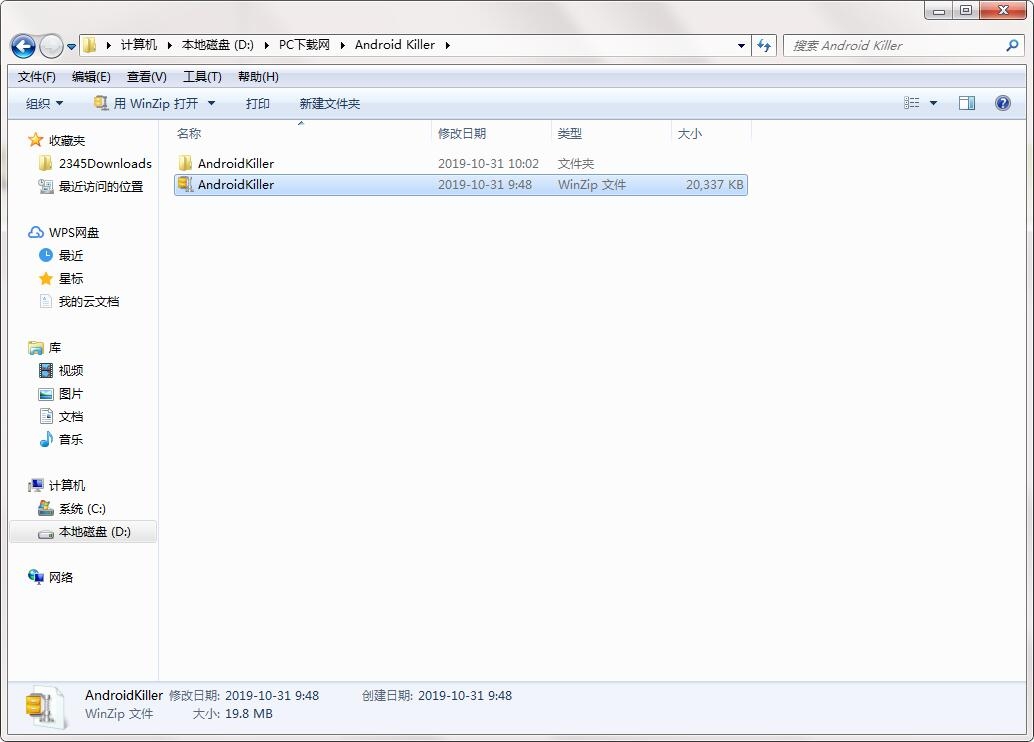The image size is (1034, 742).
Task: Click 用 WinZip 打开 button
Action: coord(146,104)
